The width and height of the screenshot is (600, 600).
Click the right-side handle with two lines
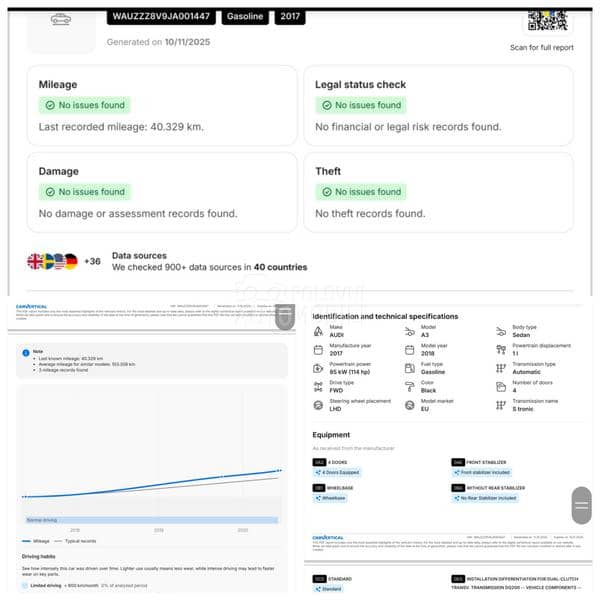point(581,506)
